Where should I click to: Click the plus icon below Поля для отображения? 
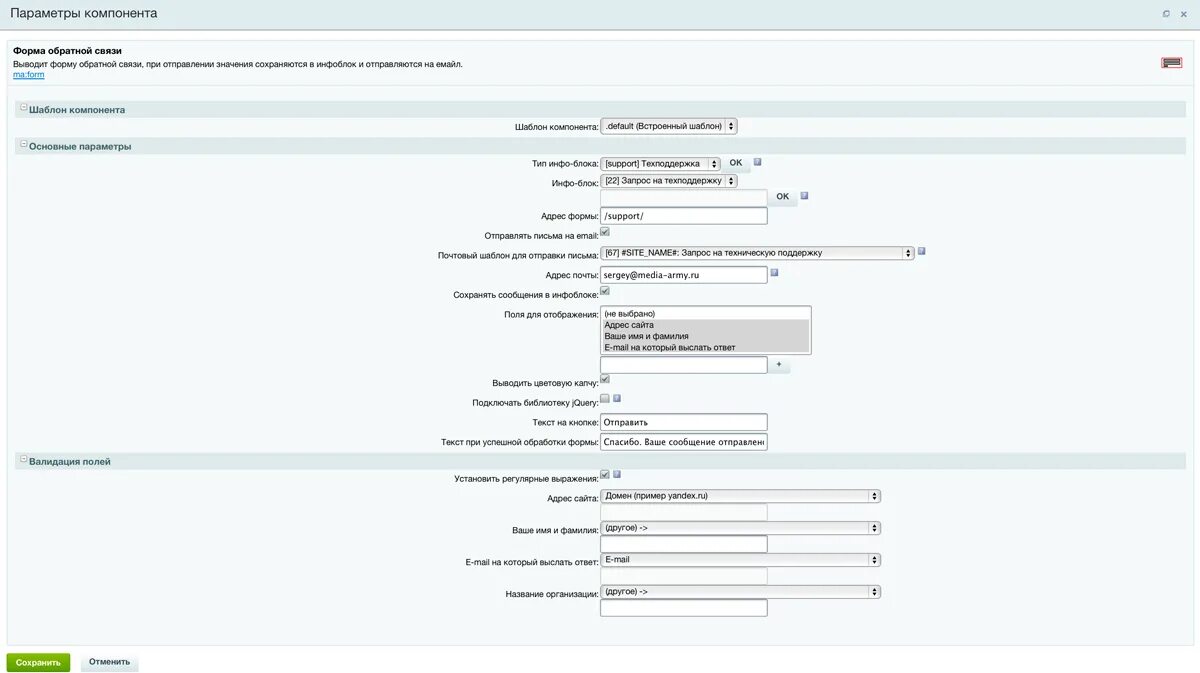pos(778,365)
